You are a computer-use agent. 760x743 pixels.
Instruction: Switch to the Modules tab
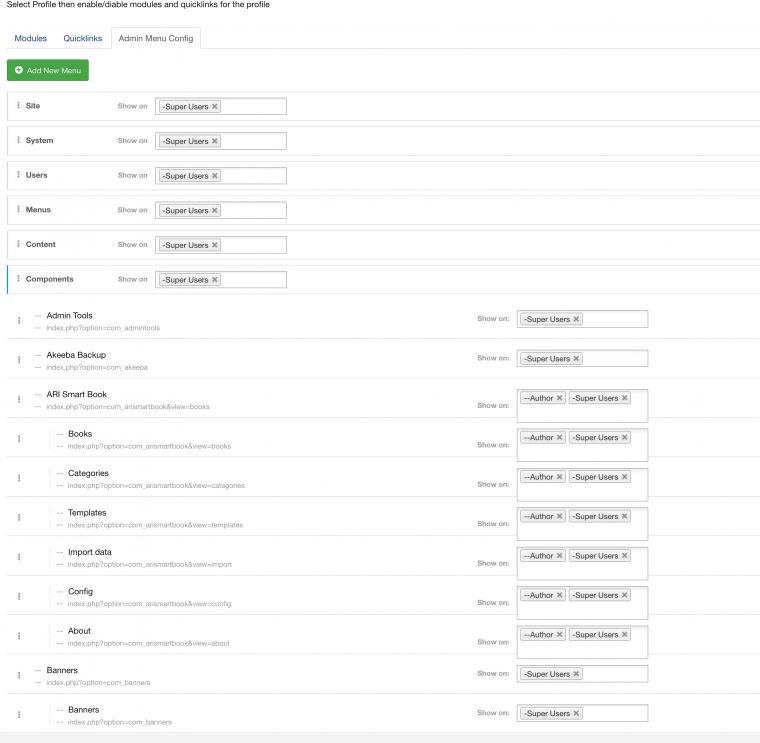pos(31,38)
